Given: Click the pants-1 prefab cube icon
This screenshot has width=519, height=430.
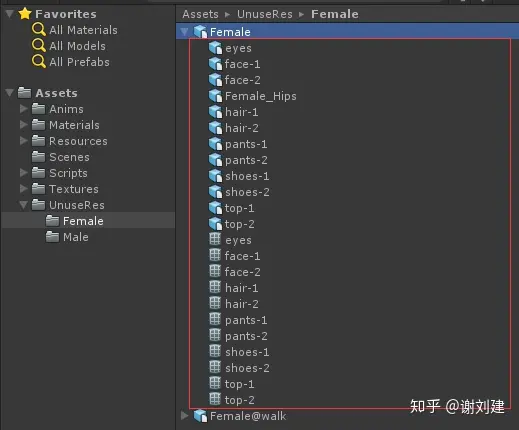Looking at the screenshot, I should (215, 144).
